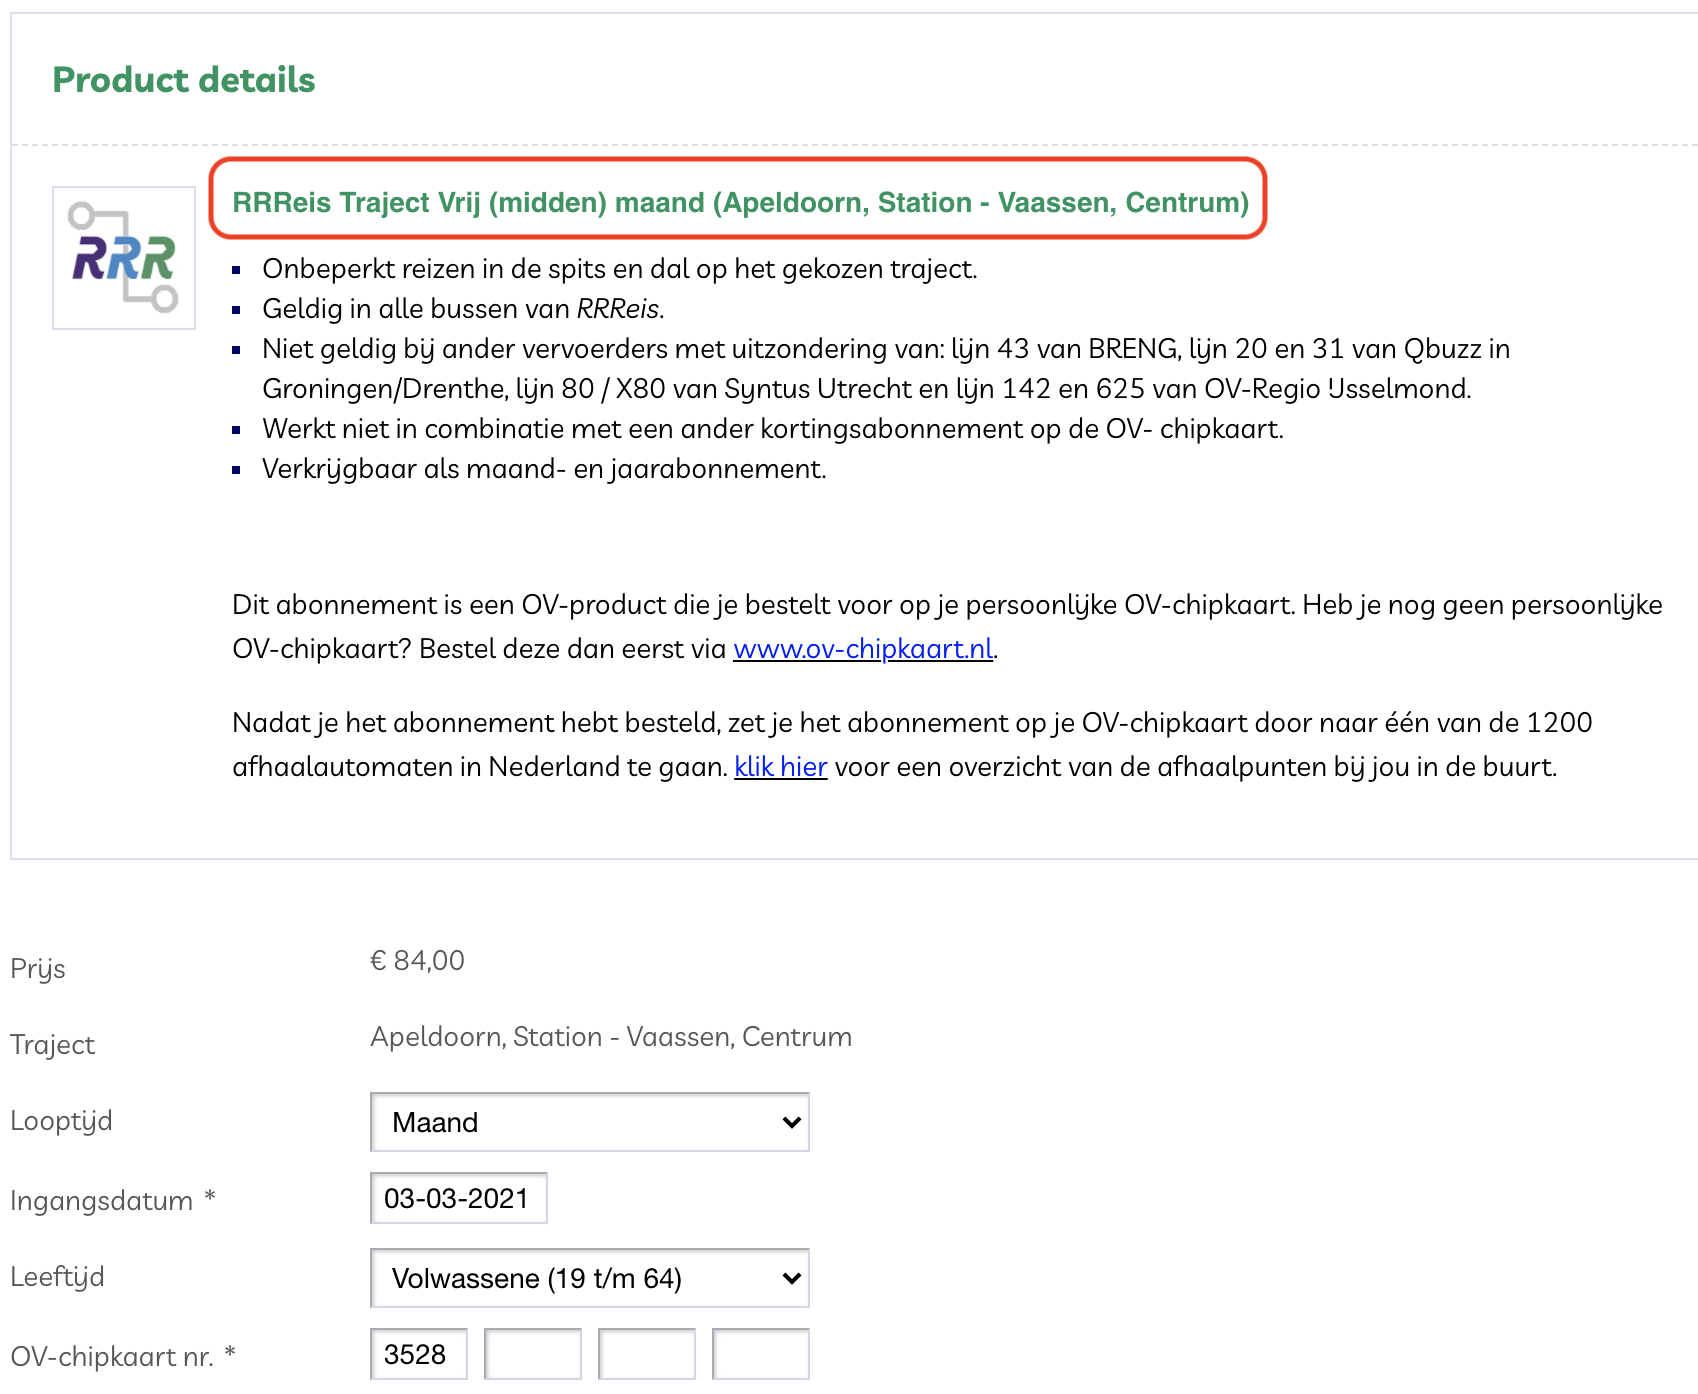Screen dimensions: 1698x1394
Task: Click the price value € 84,00
Action: click(417, 961)
